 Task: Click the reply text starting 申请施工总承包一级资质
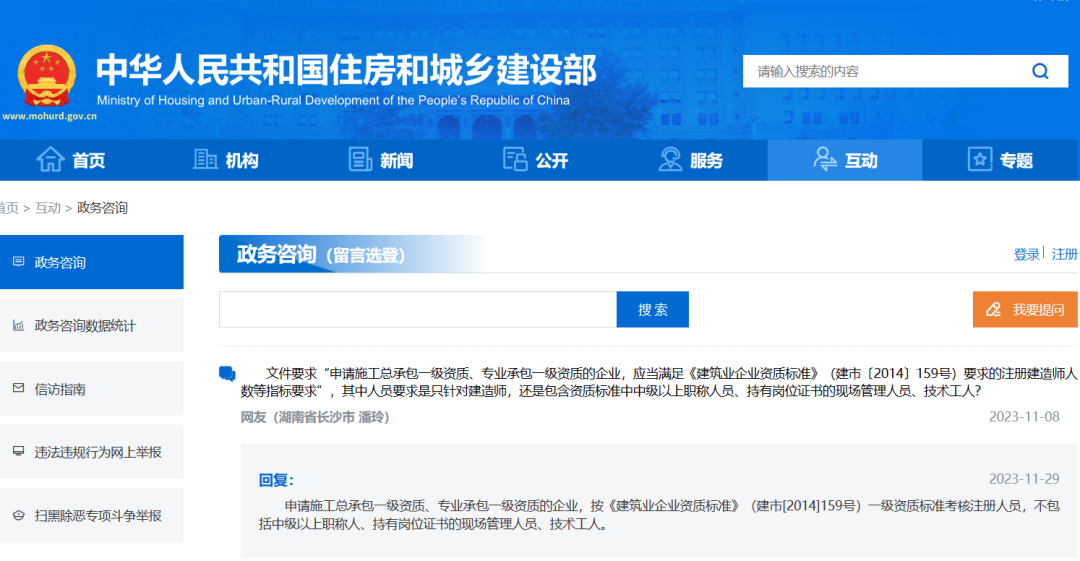pyautogui.click(x=659, y=515)
